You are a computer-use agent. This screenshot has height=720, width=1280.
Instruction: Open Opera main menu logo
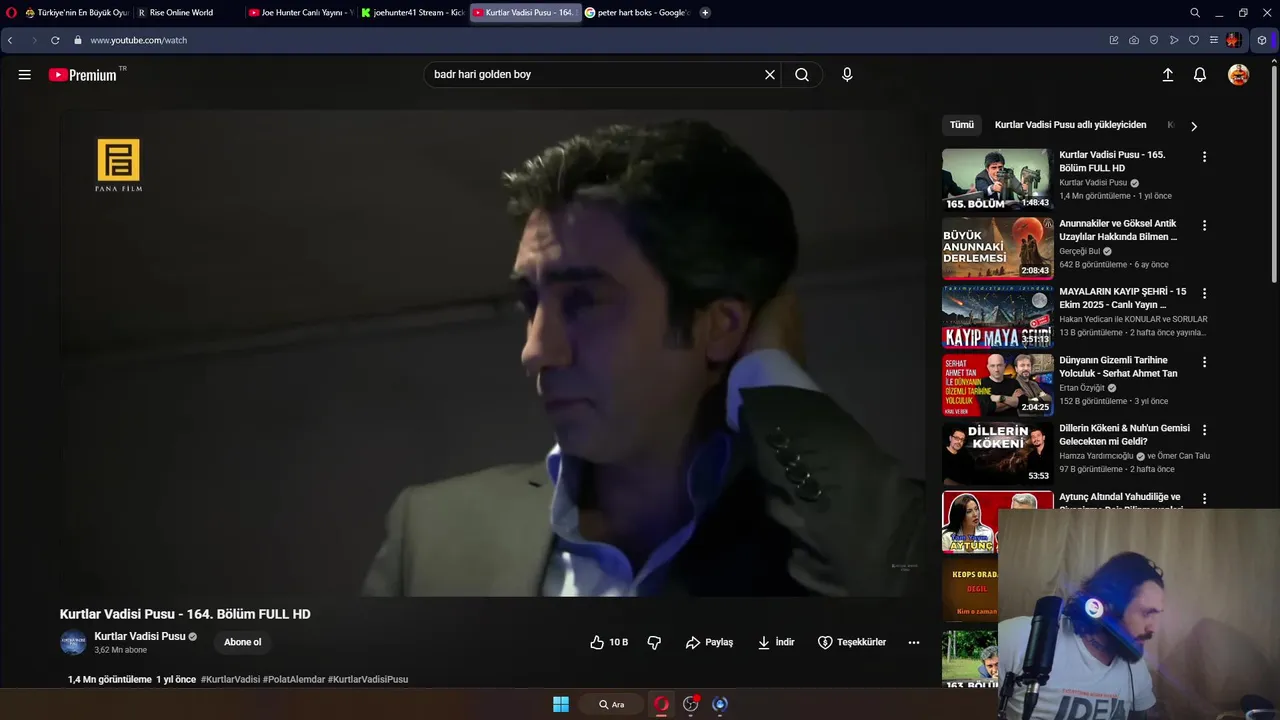click(x=10, y=13)
